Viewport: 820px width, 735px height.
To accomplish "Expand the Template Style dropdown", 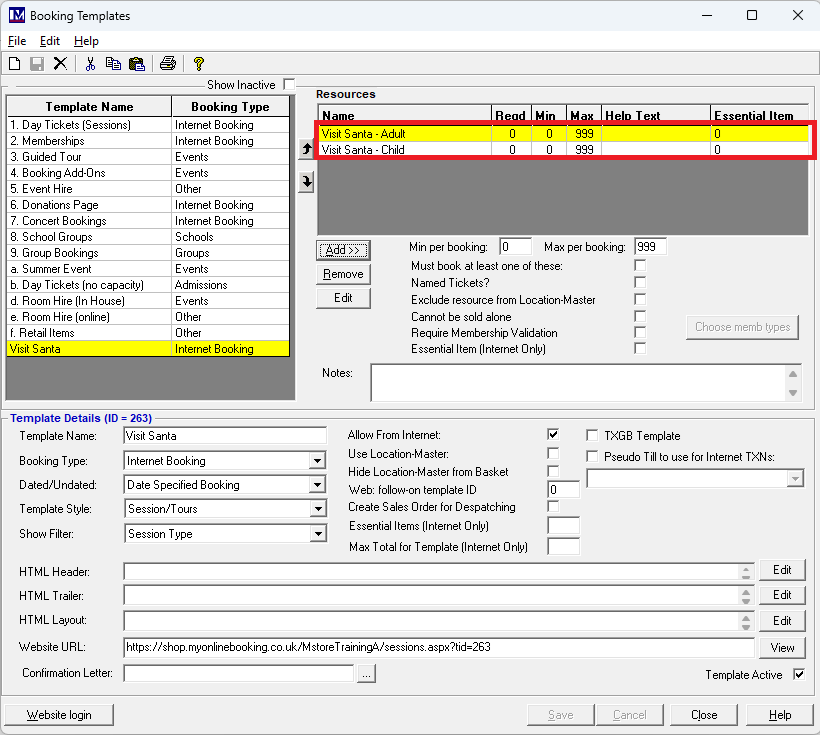I will click(317, 509).
